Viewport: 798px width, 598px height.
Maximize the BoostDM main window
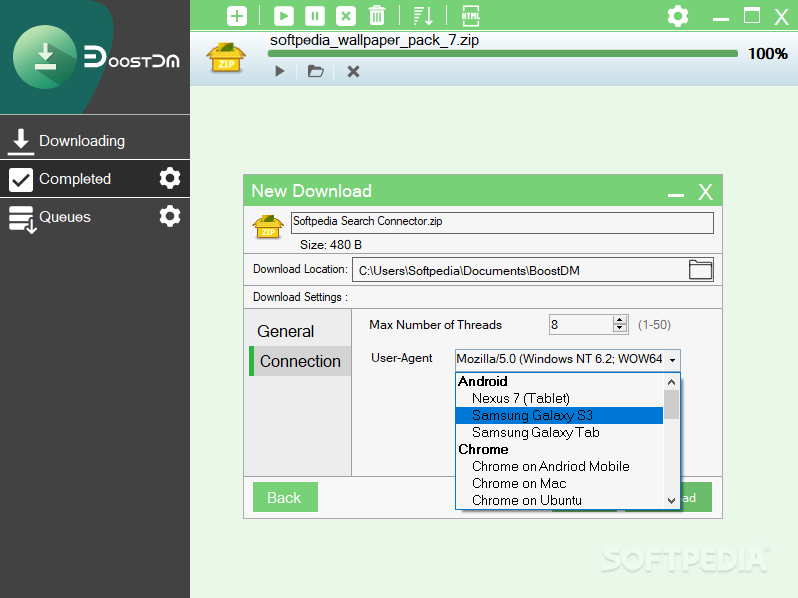(752, 16)
